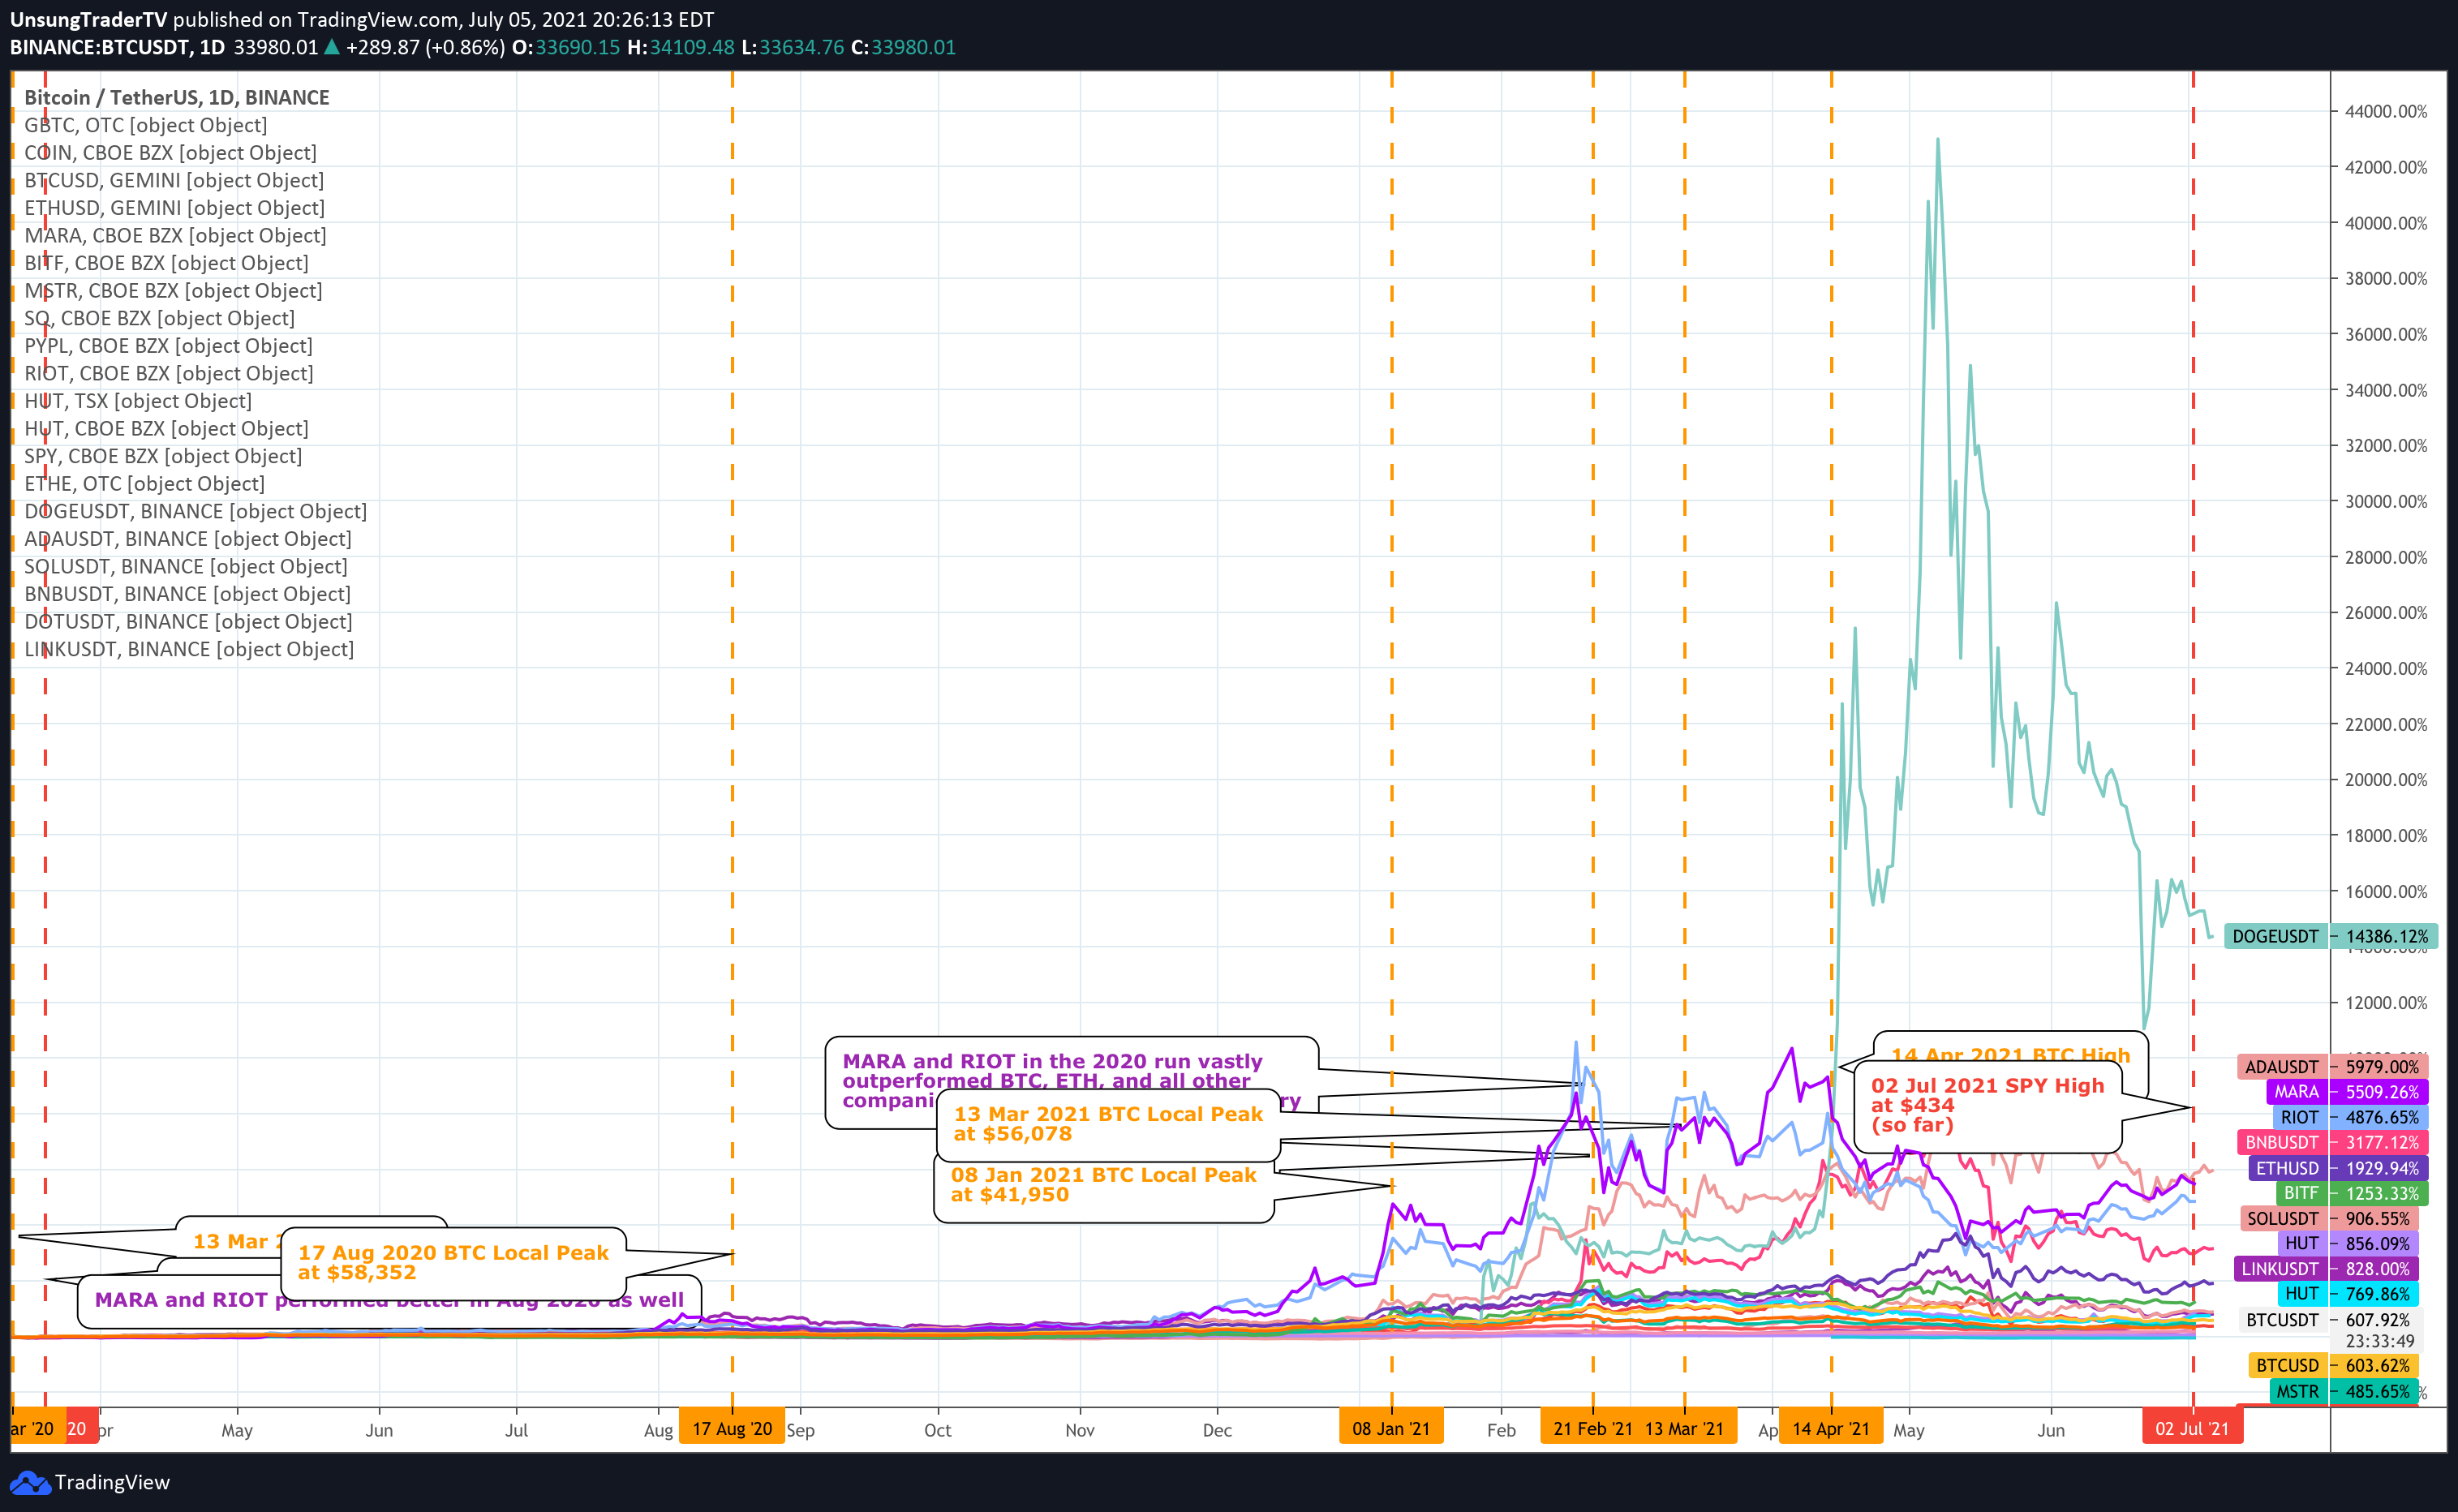Click the MSTR 485.65% price label

point(2344,1391)
